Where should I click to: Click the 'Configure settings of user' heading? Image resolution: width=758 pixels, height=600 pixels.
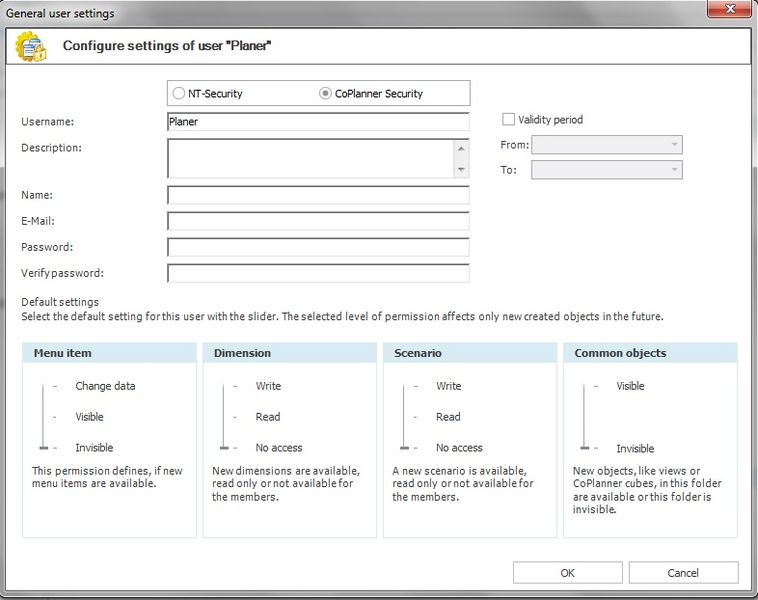(x=167, y=45)
